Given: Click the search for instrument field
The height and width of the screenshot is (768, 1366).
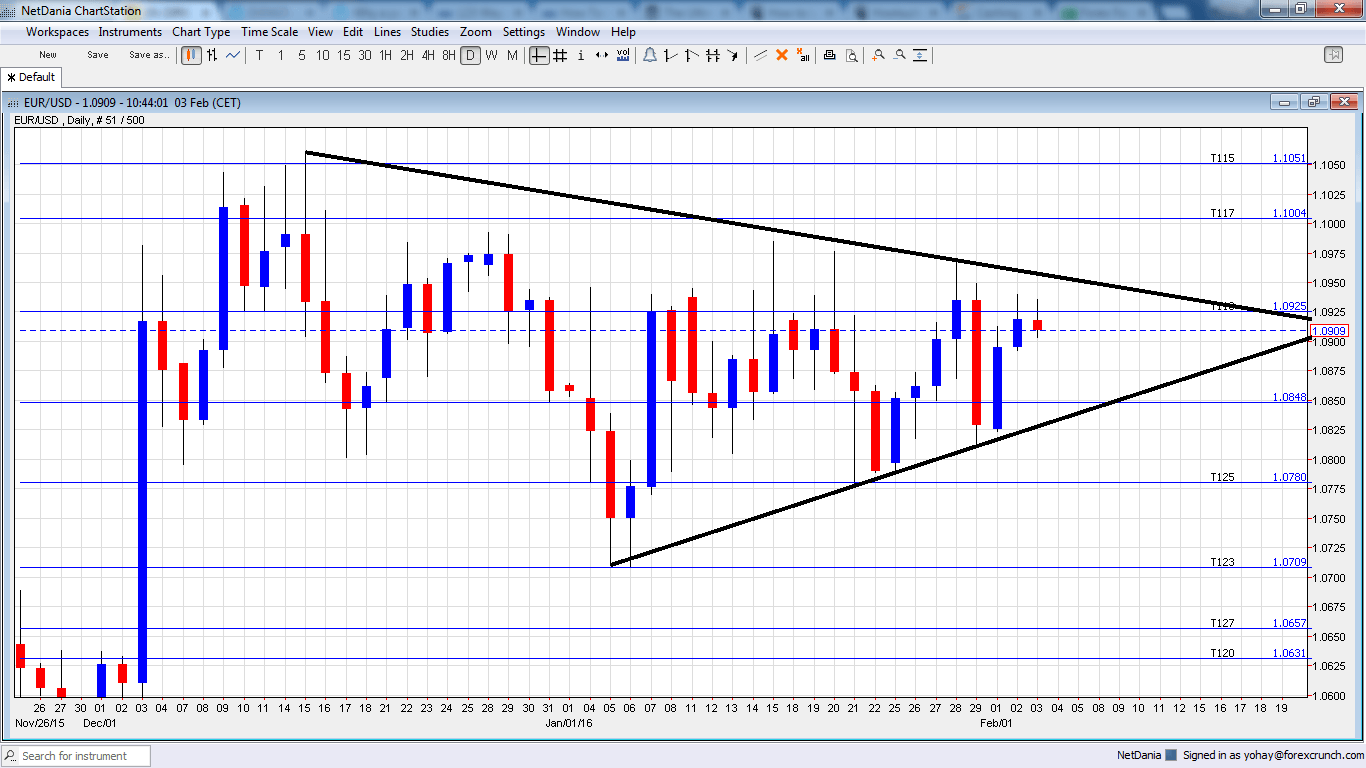Looking at the screenshot, I should [x=75, y=756].
